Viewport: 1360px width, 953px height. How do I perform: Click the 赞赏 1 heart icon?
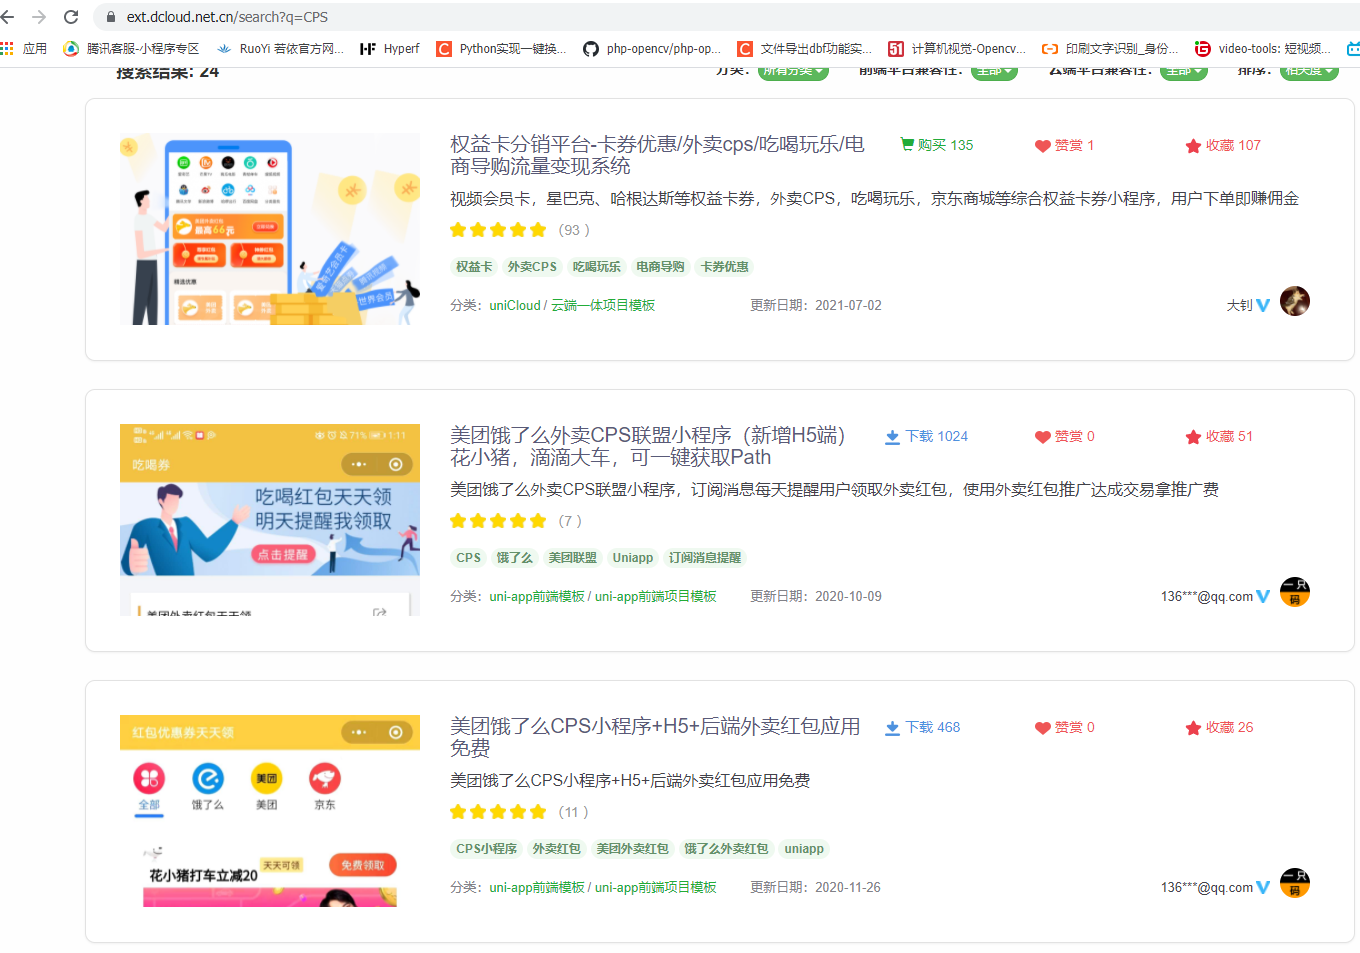1043,146
